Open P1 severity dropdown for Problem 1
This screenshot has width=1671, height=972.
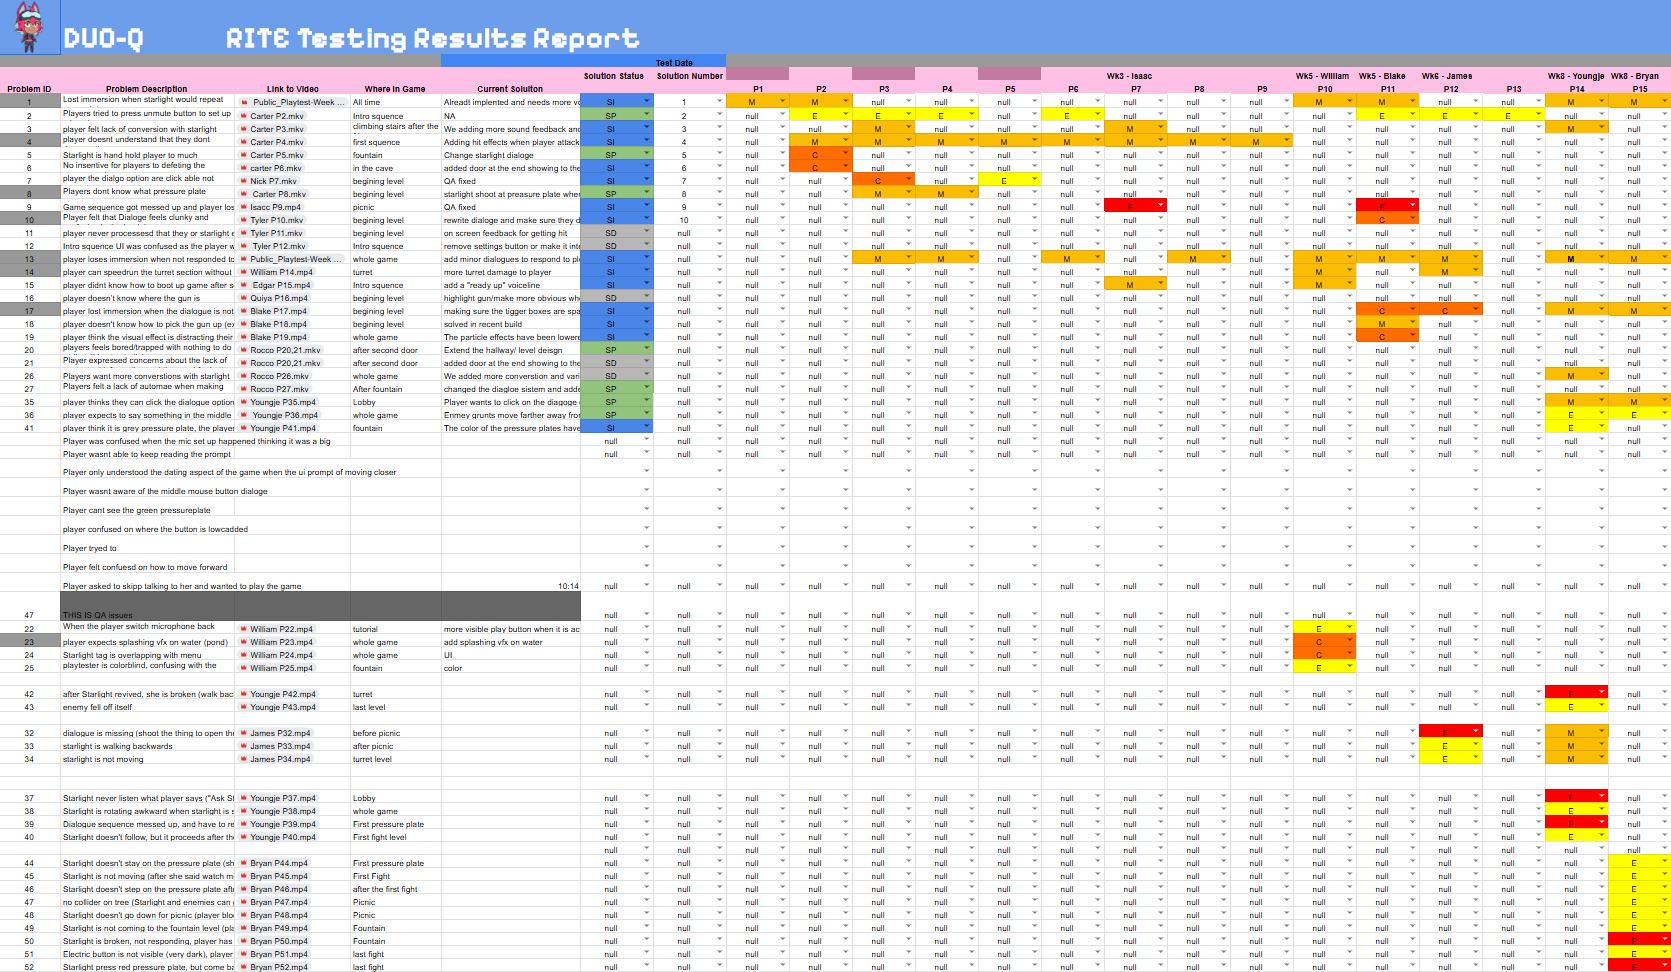[x=783, y=101]
